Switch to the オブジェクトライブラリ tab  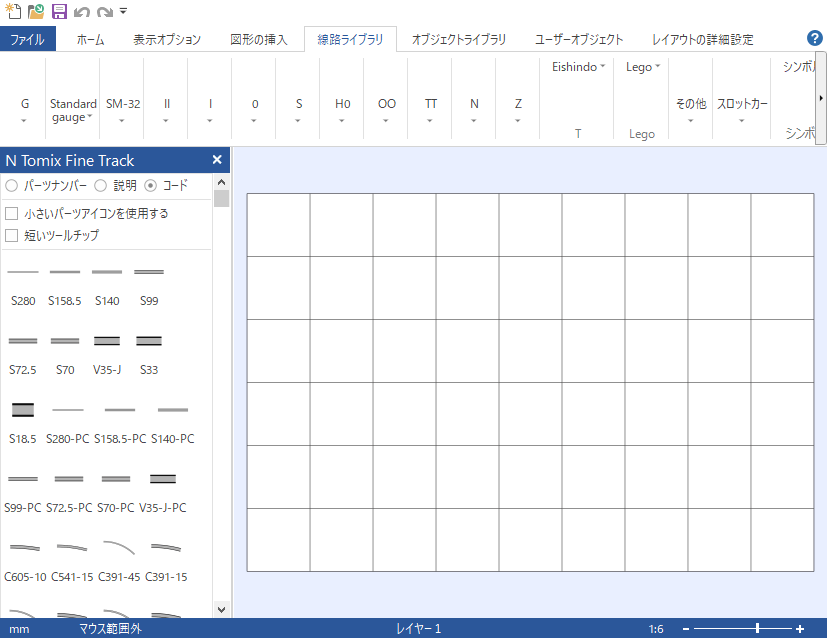(x=458, y=40)
